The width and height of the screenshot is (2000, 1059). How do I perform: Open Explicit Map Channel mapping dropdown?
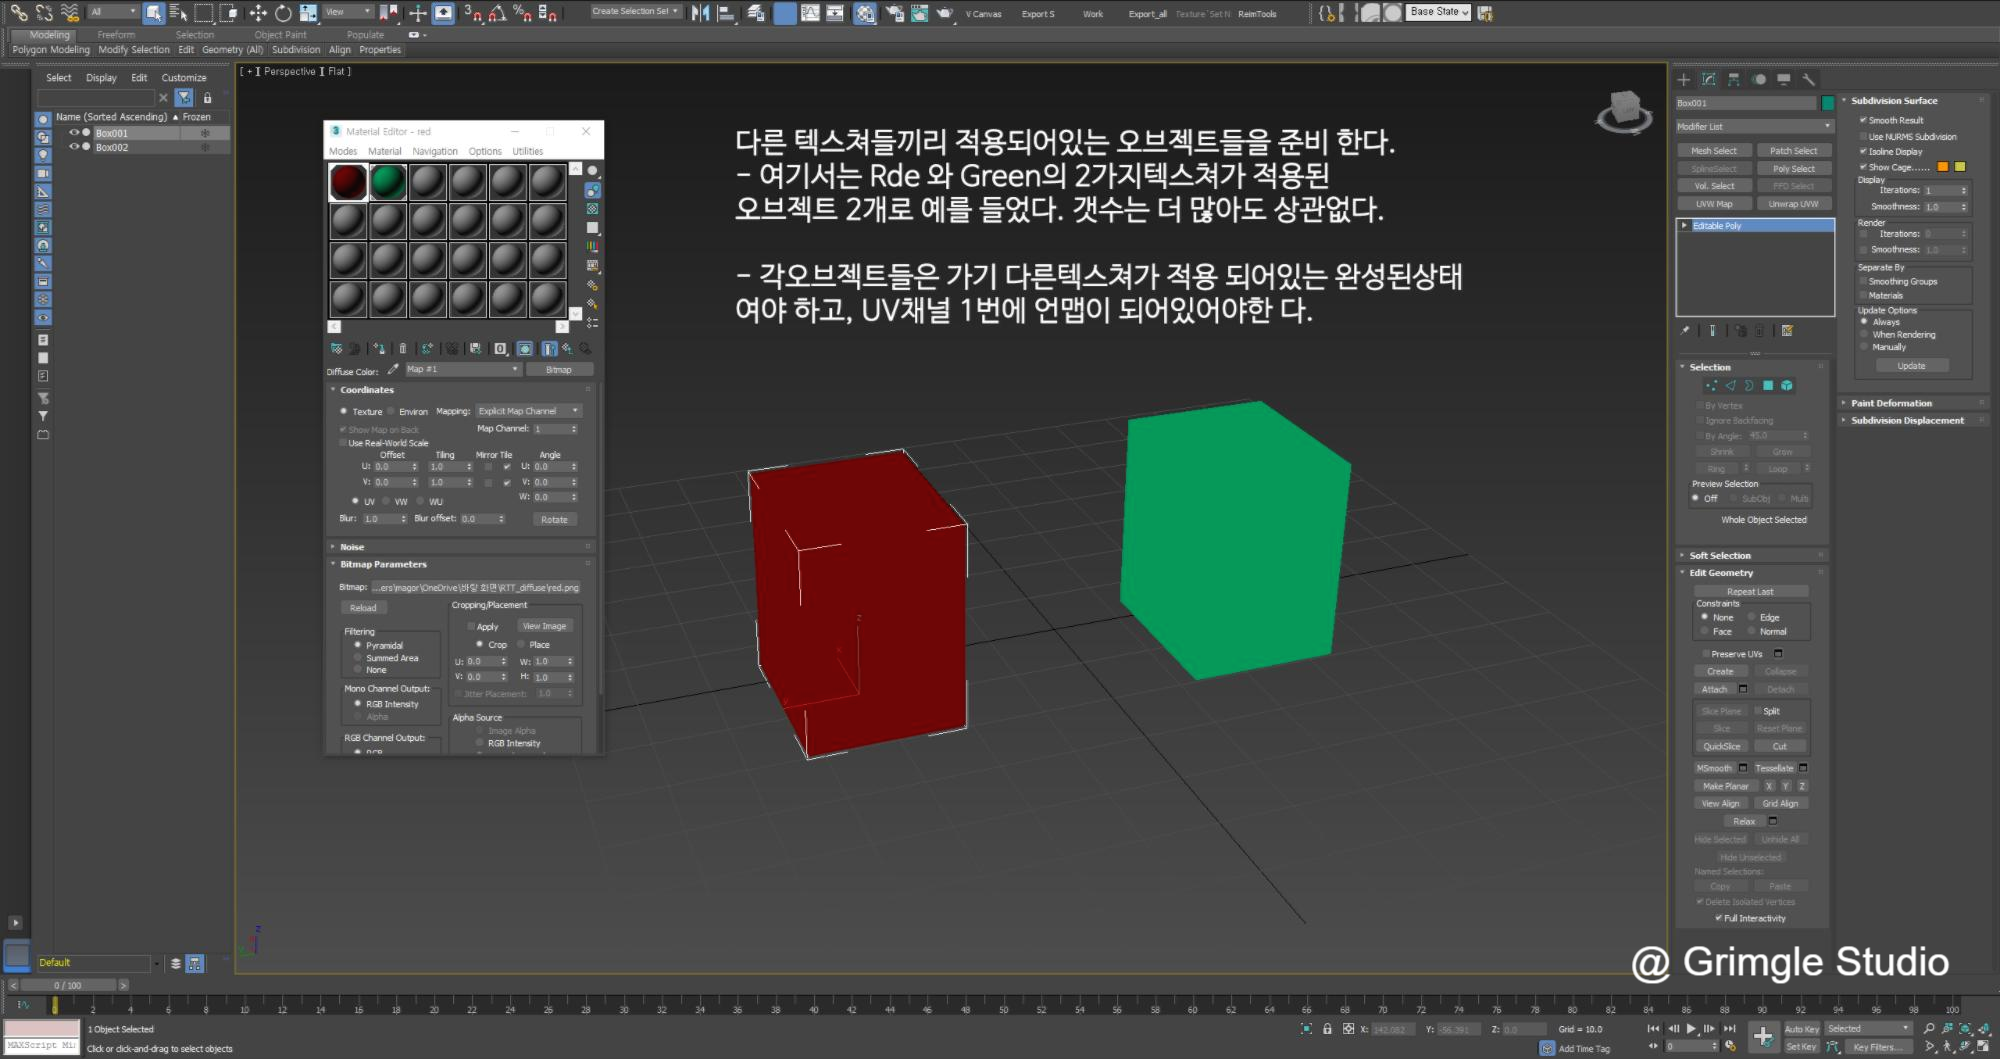pyautogui.click(x=529, y=411)
